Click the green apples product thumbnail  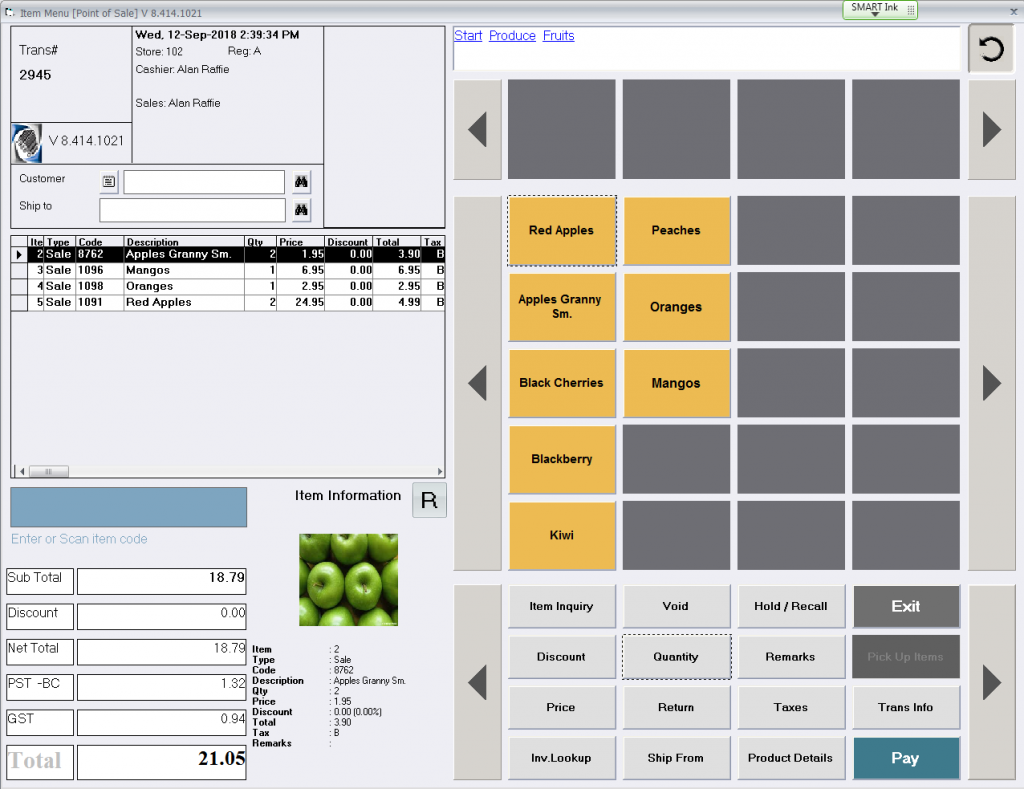tap(348, 580)
